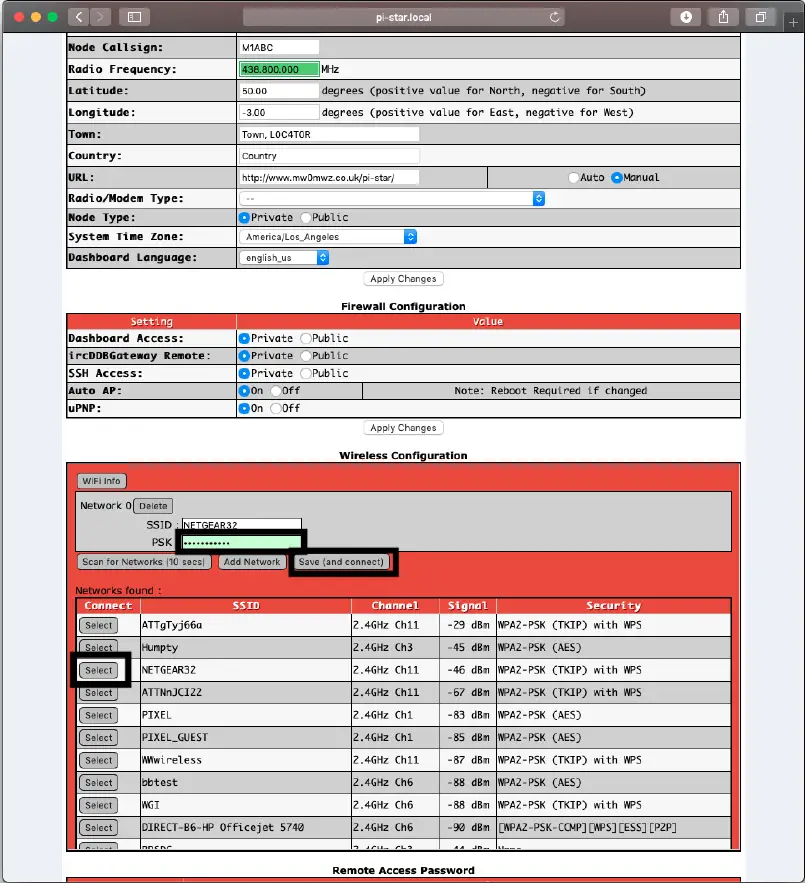
Task: Click the WiFi Info button
Action: [101, 481]
